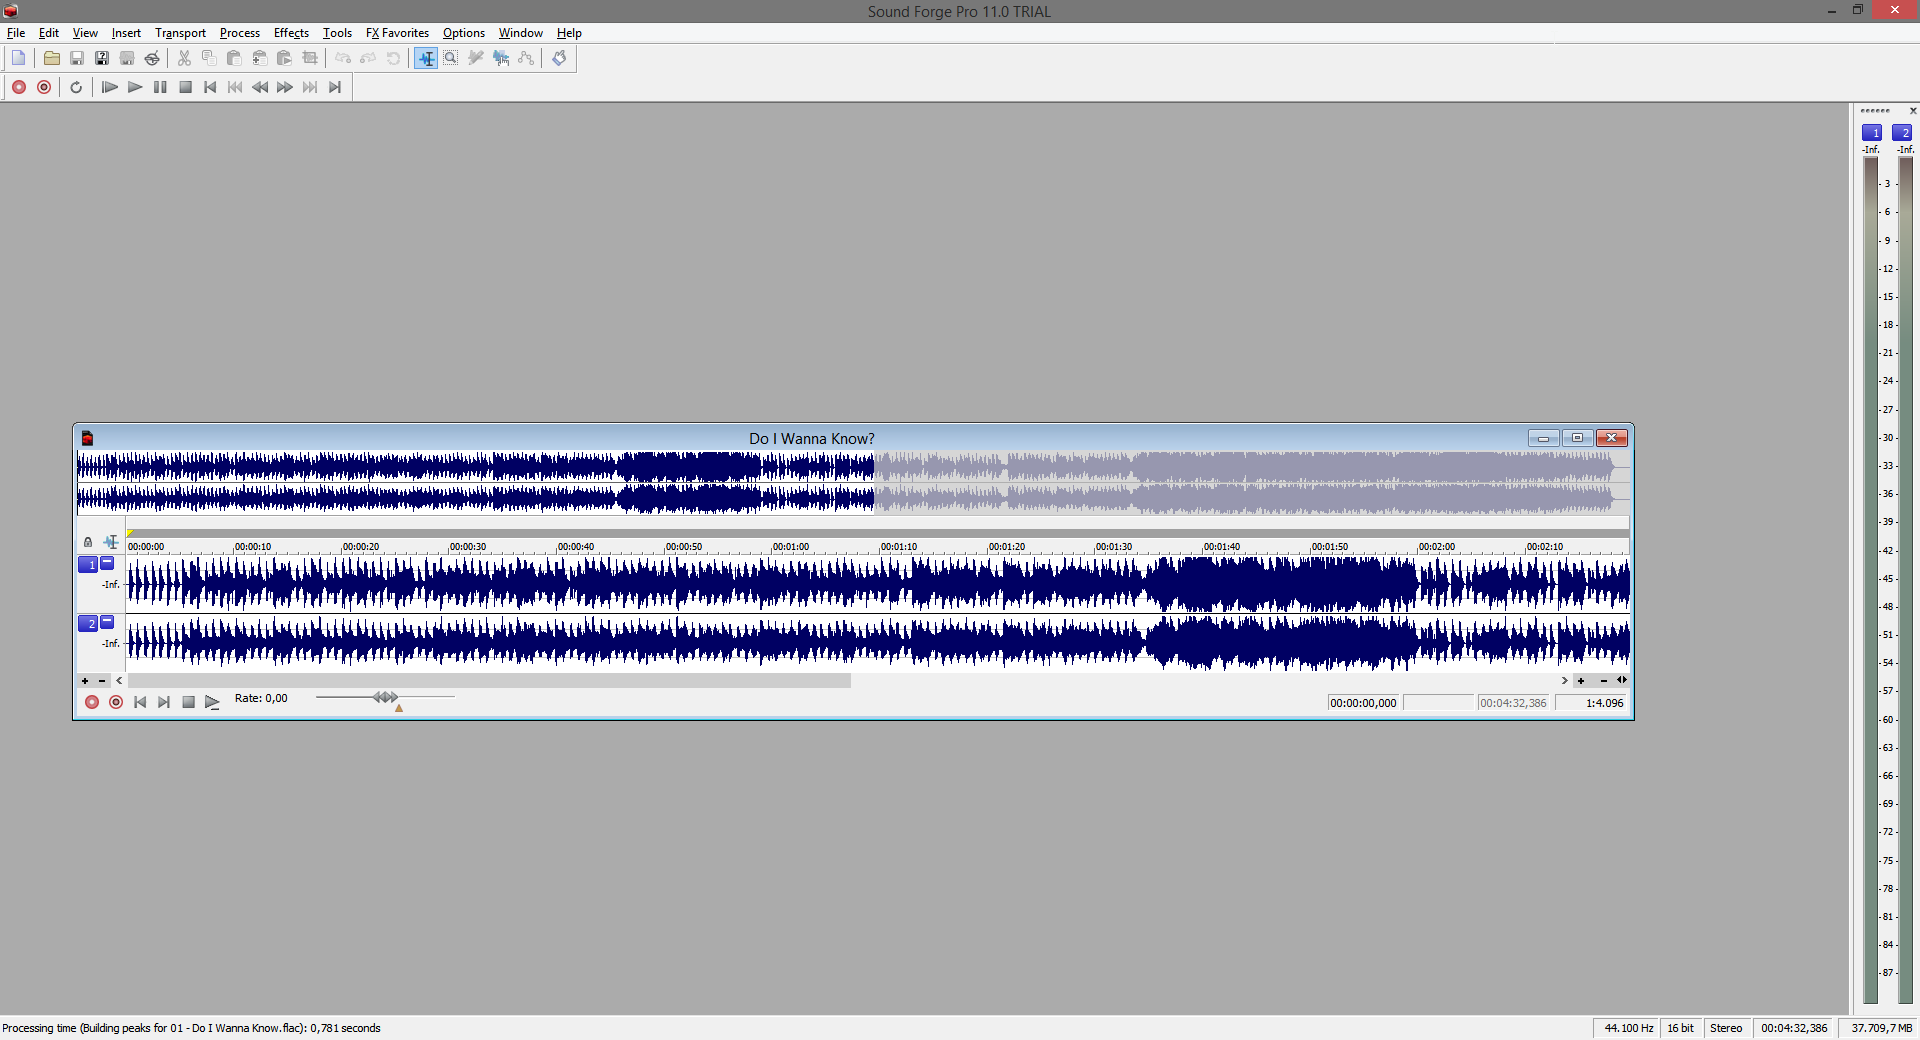Copy the selection from the toolbar
Viewport: 1920px width, 1040px height.
[x=209, y=58]
